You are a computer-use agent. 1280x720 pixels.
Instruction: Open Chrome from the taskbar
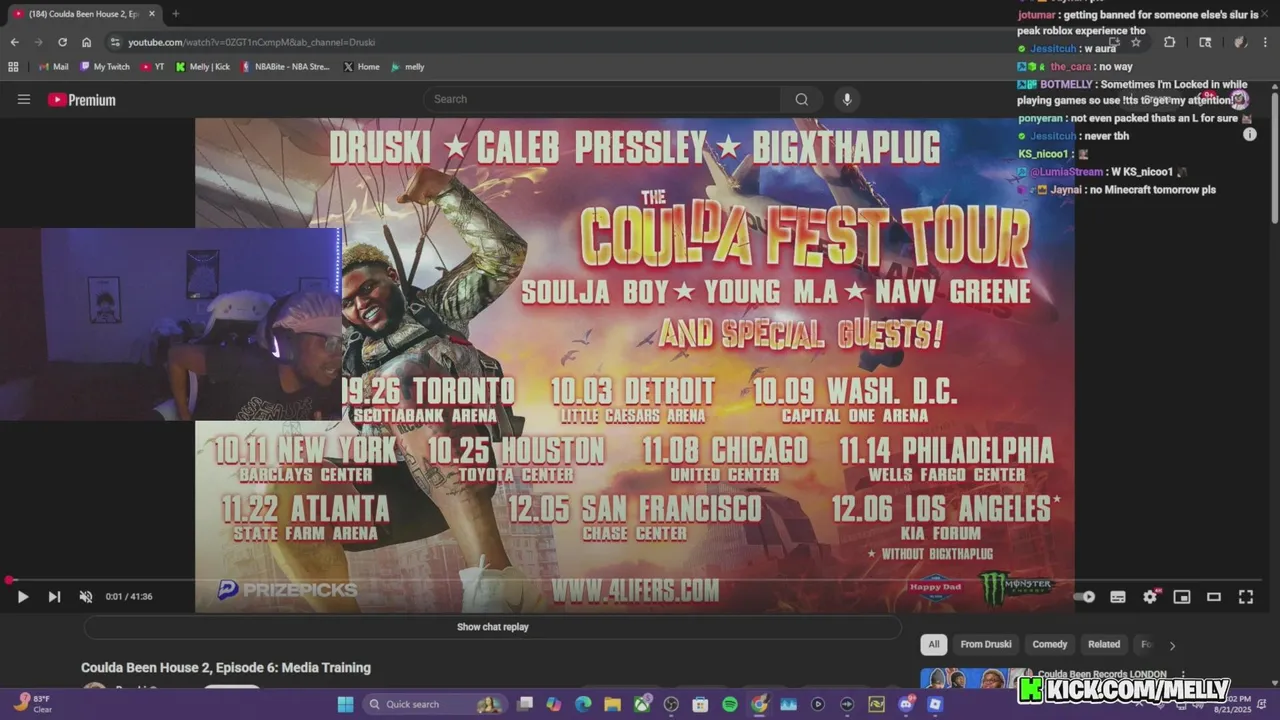pos(759,704)
